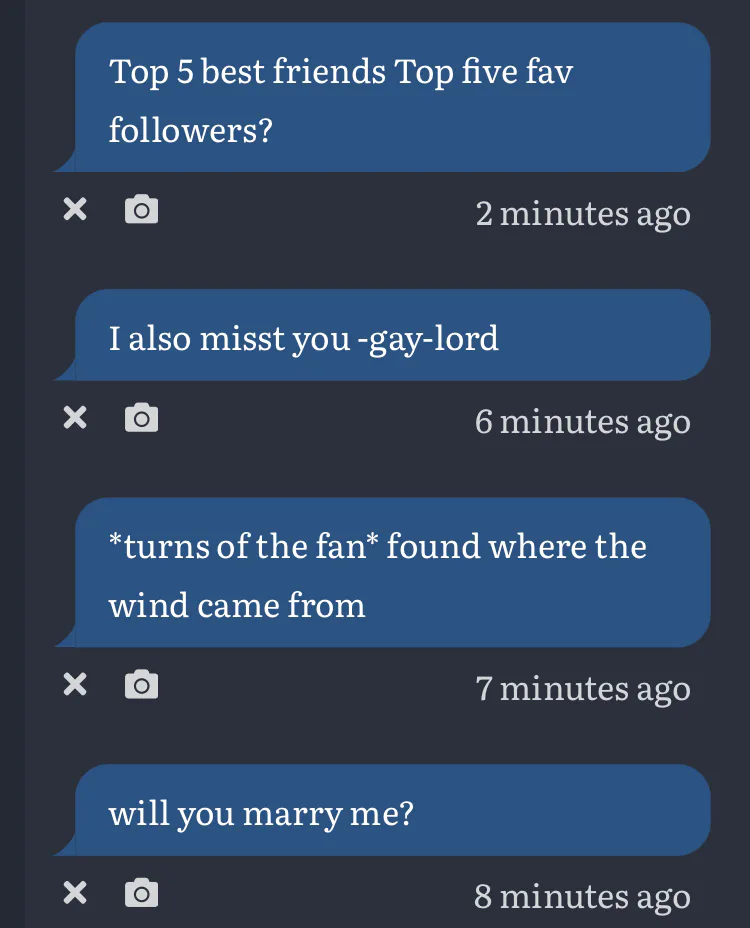Delete the "will you marry me?" message
Image resolution: width=750 pixels, height=928 pixels.
(x=75, y=893)
